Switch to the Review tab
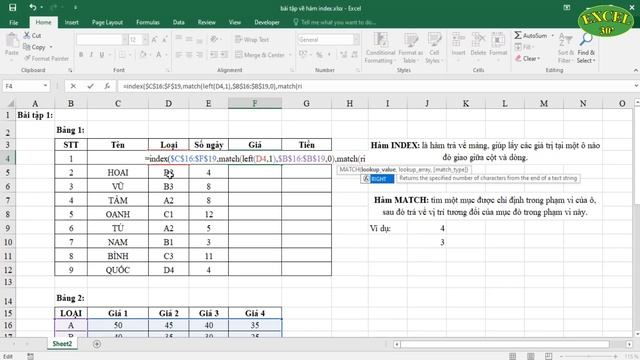640x360 pixels. click(x=207, y=22)
